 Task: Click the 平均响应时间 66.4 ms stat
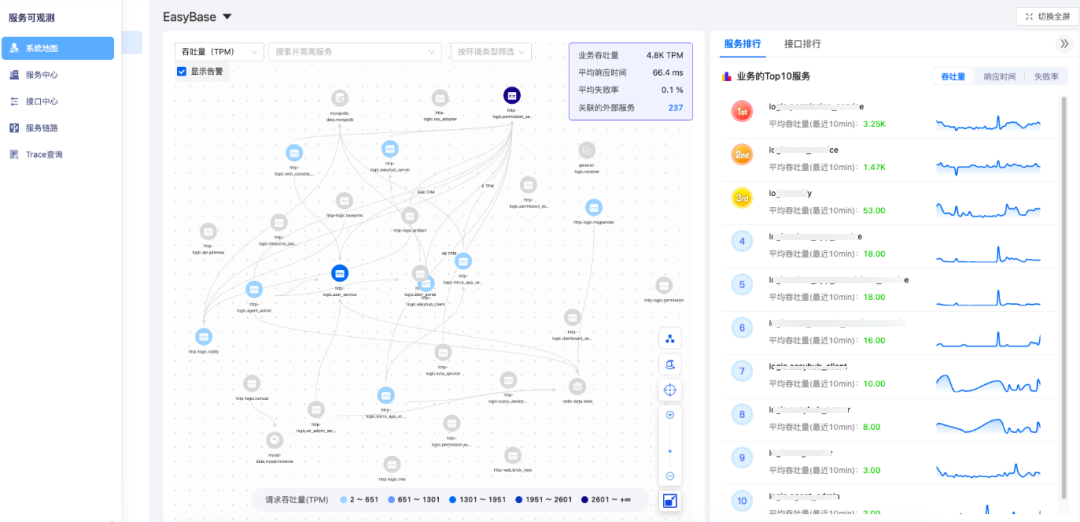[x=630, y=72]
